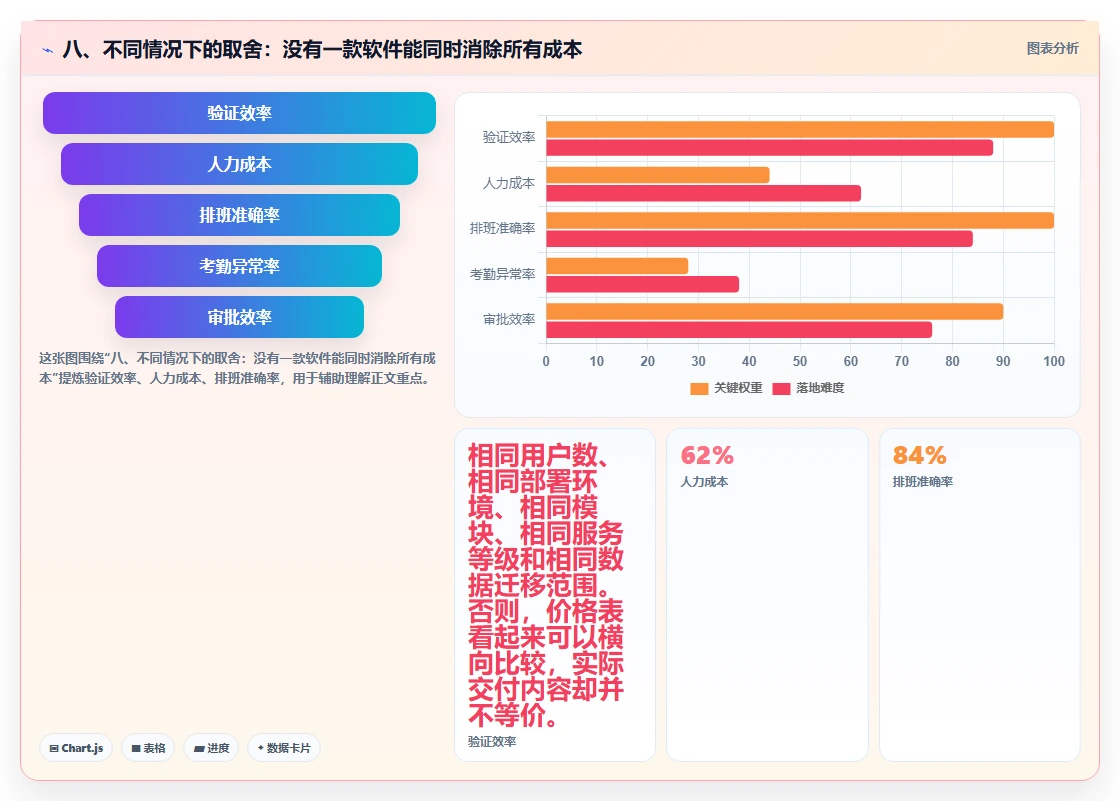The image size is (1120, 801).
Task: Select the 审批效率 funnel bar
Action: click(x=239, y=317)
